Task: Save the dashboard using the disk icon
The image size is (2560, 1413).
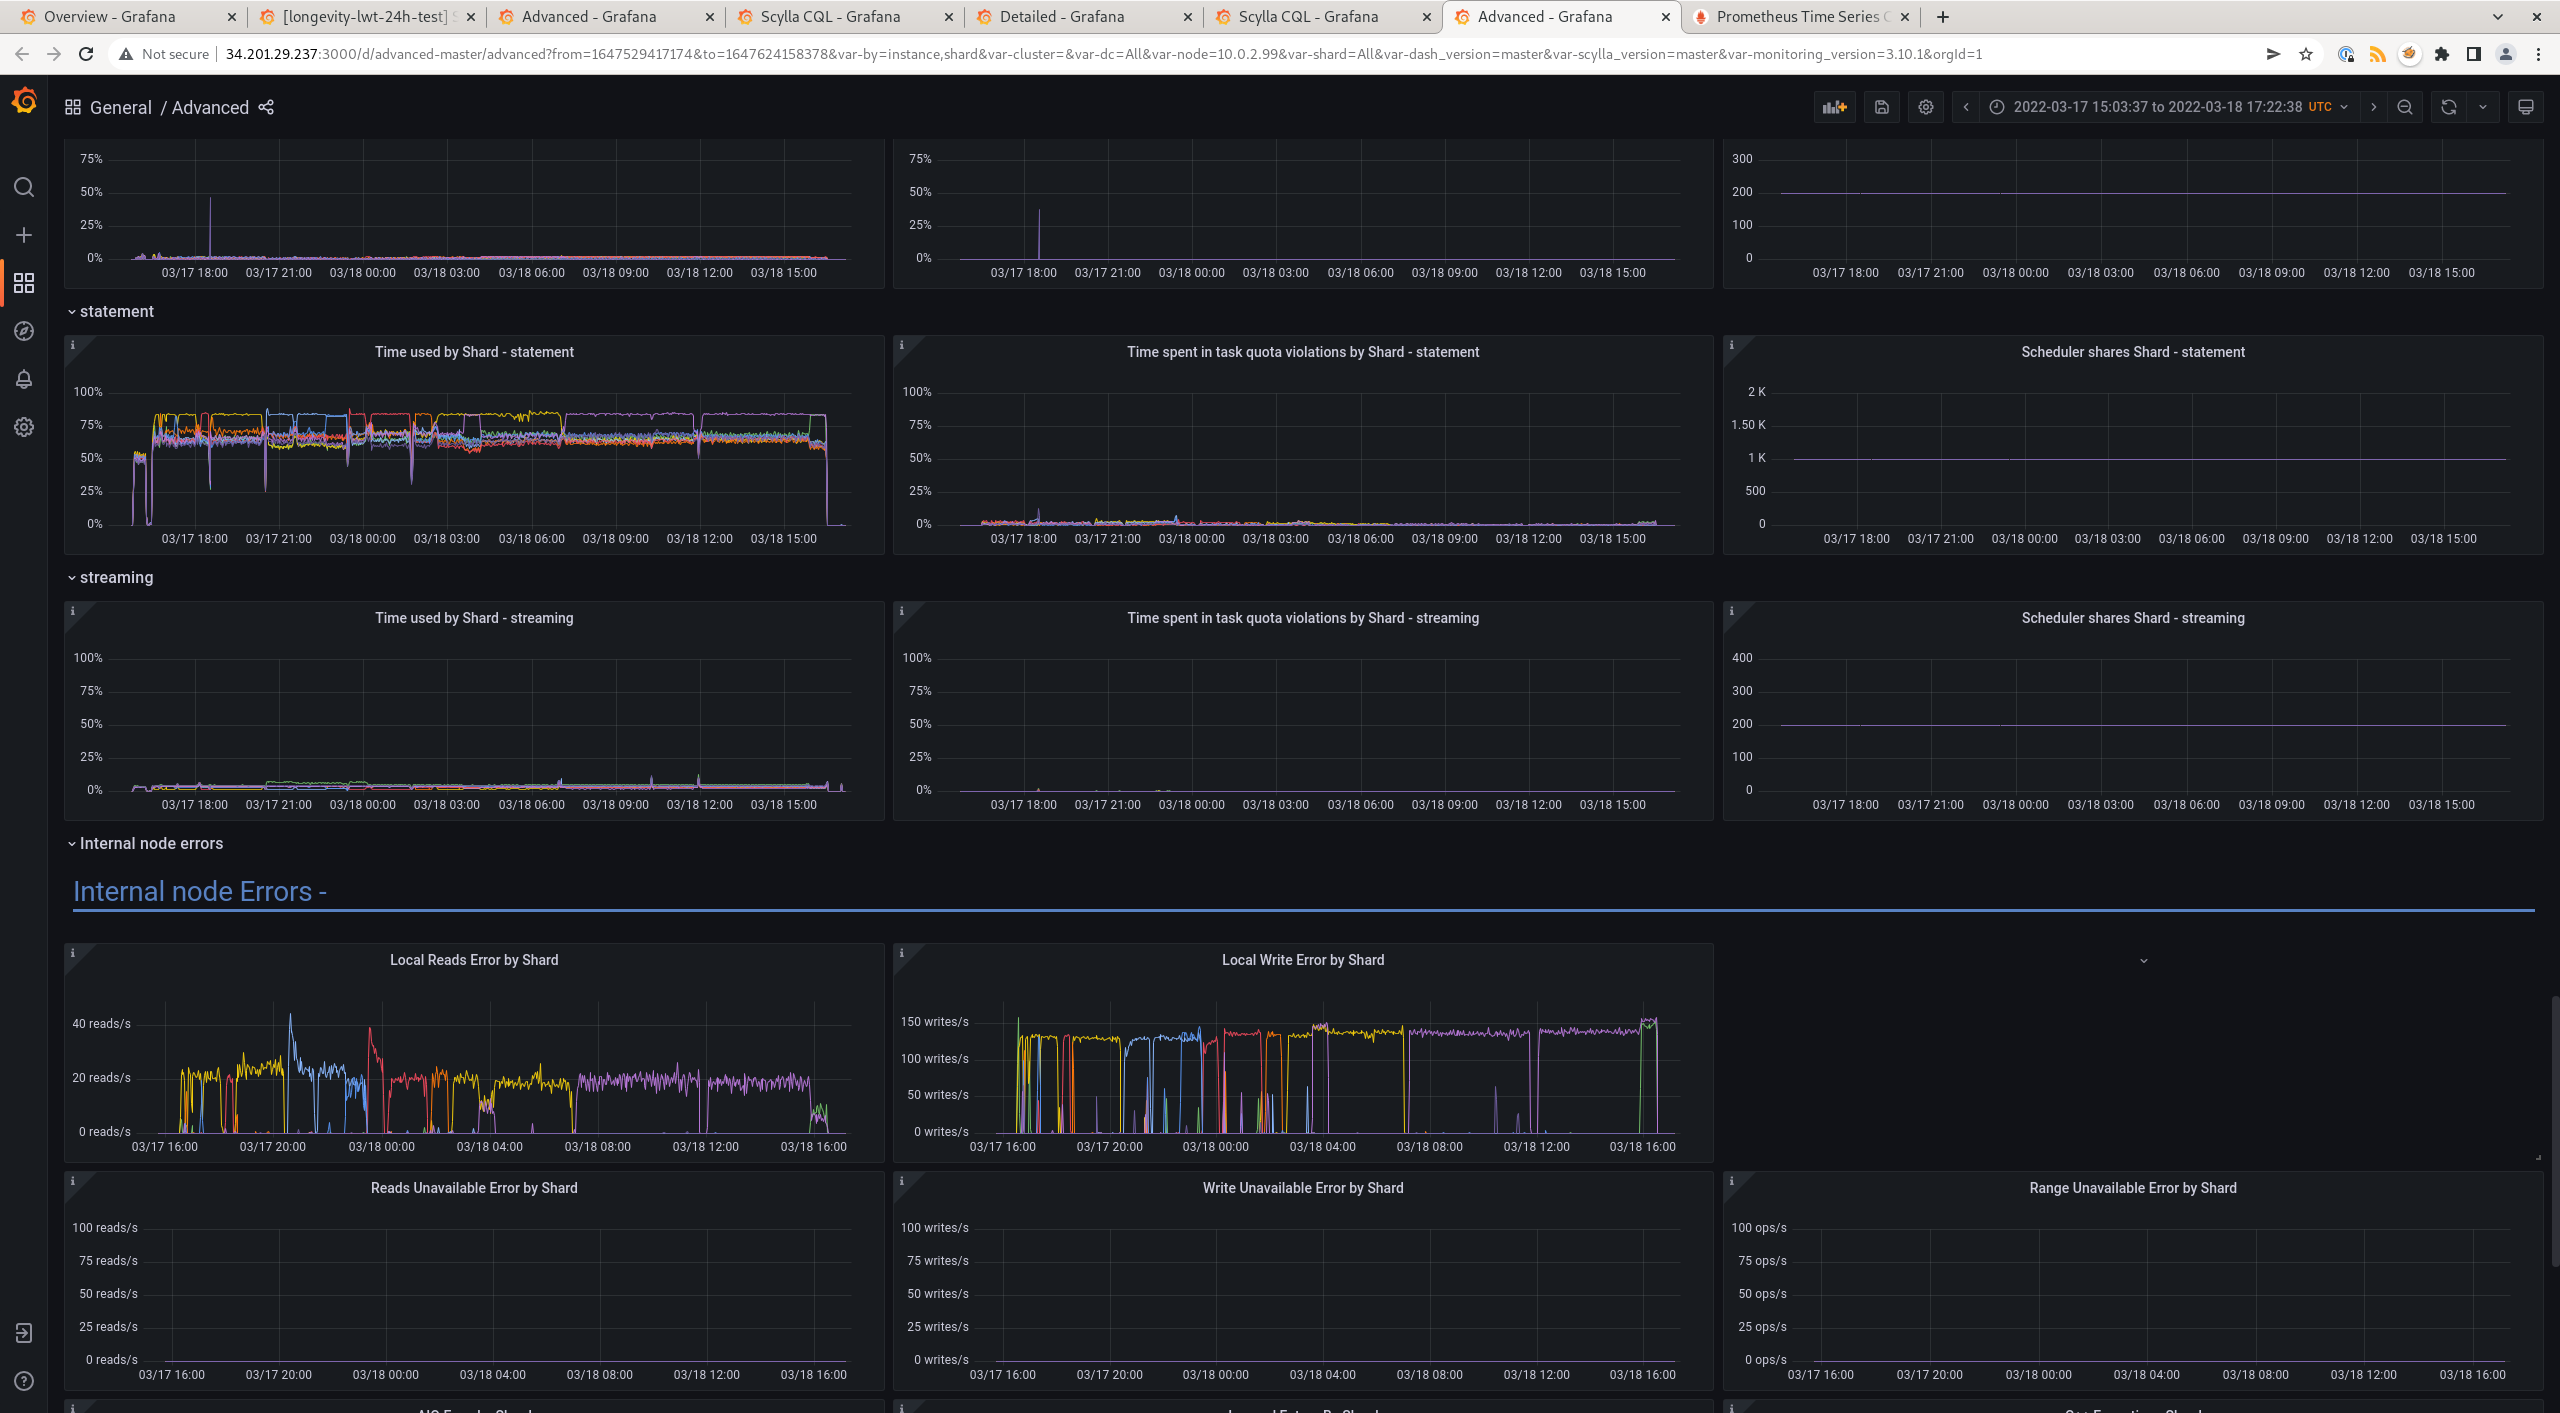Action: tap(1882, 107)
